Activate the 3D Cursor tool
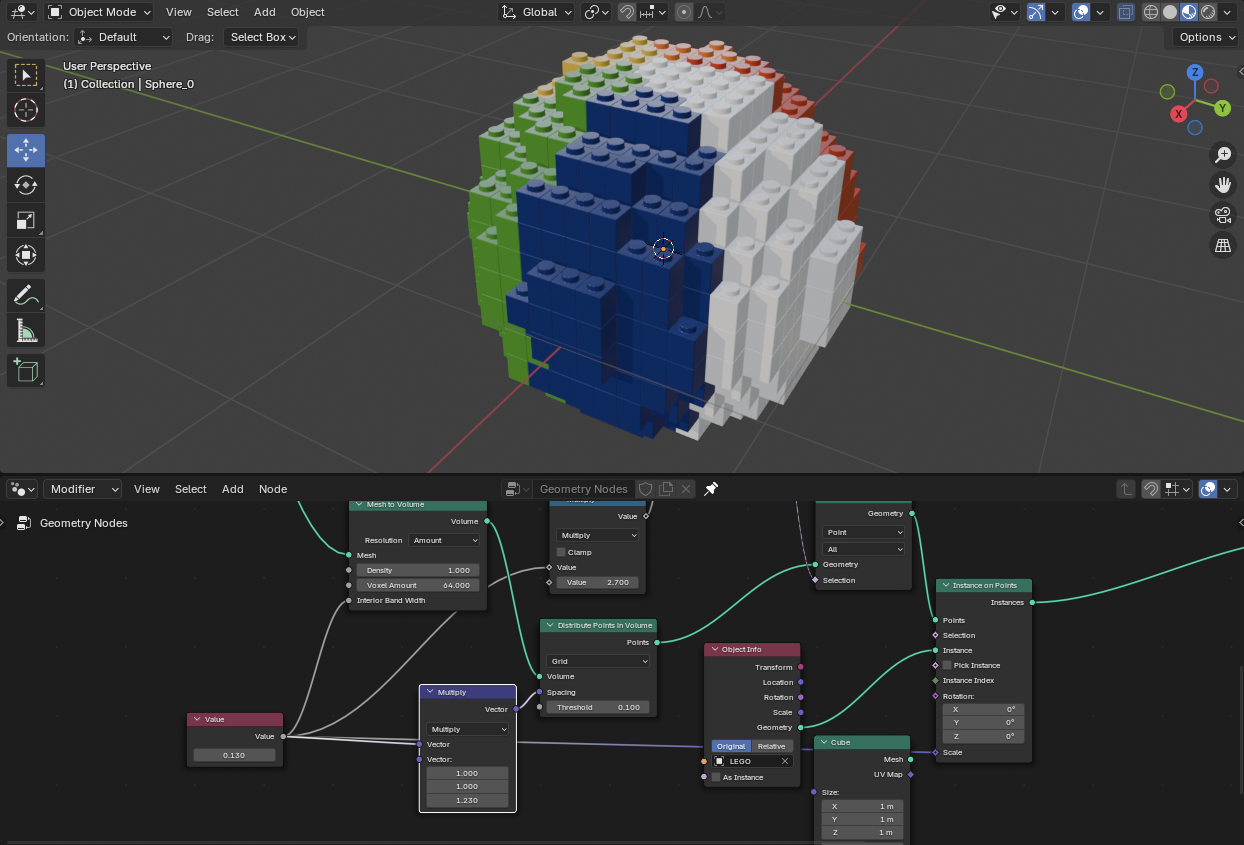Image resolution: width=1244 pixels, height=845 pixels. 26,110
